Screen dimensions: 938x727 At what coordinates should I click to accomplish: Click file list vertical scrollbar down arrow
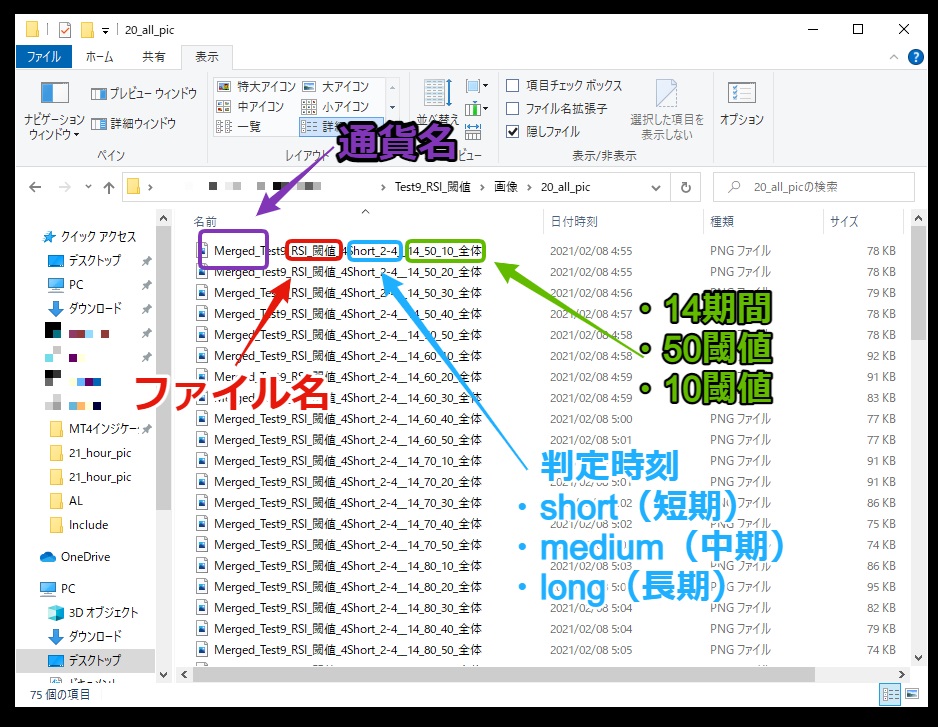pos(918,657)
